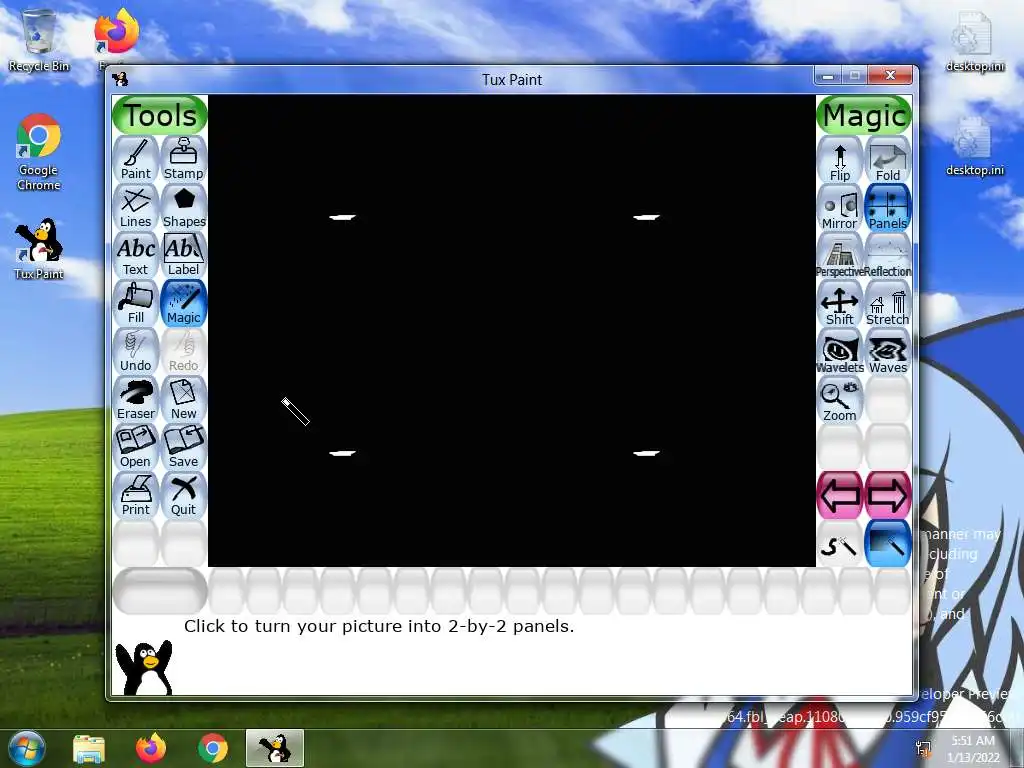Open Google Chrome desktop shortcut
The height and width of the screenshot is (768, 1024).
(39, 153)
